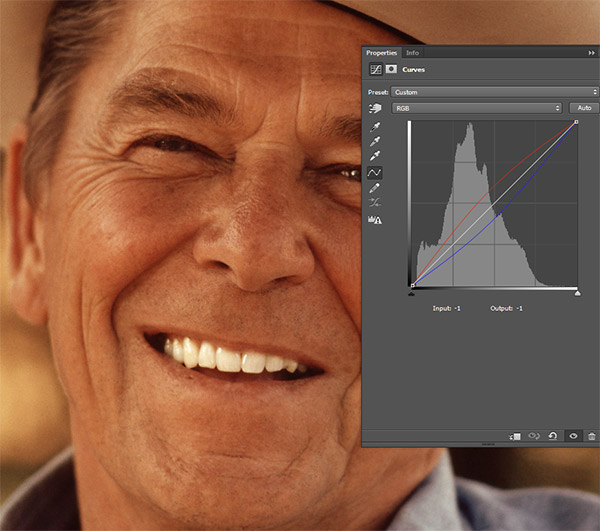
Task: Clip adjustment to layer below
Action: pos(515,436)
